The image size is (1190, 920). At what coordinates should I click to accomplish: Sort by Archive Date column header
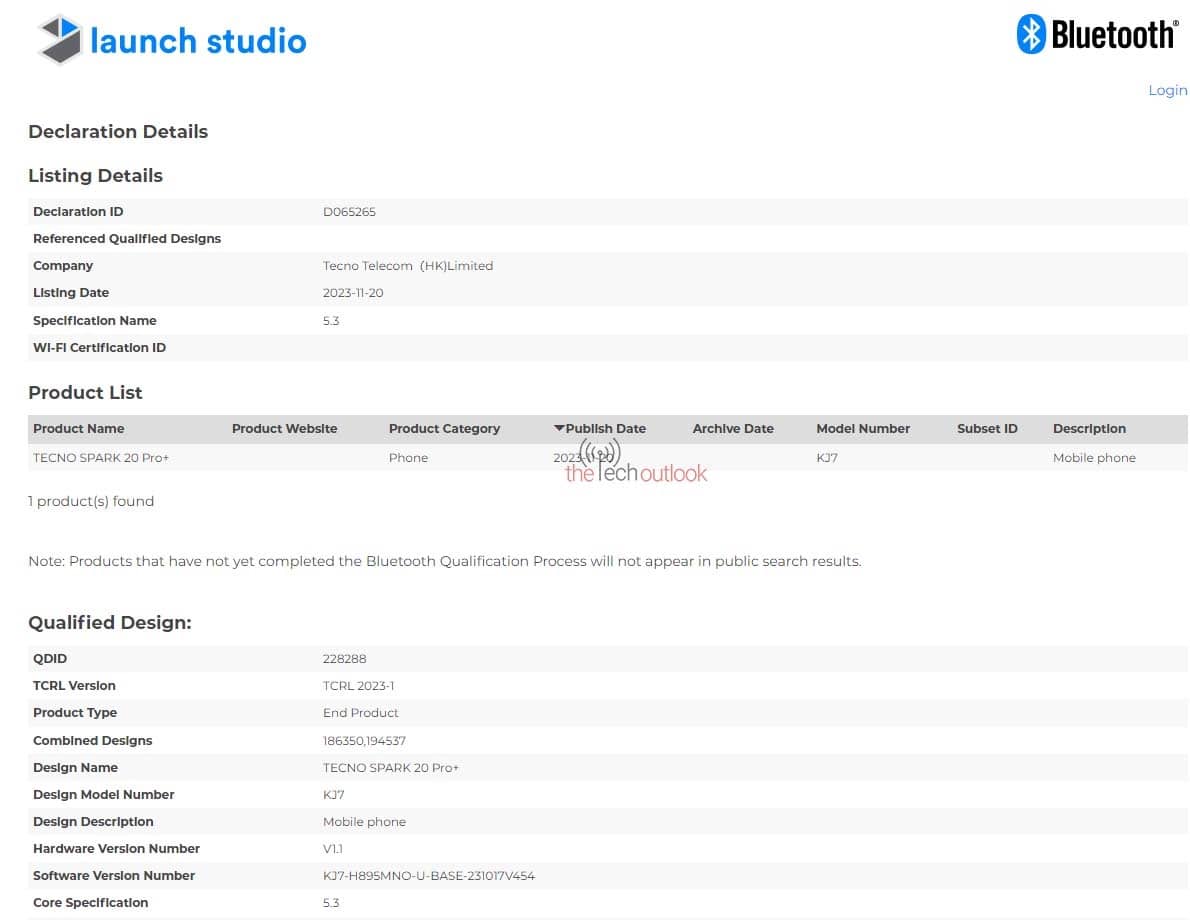coord(733,428)
